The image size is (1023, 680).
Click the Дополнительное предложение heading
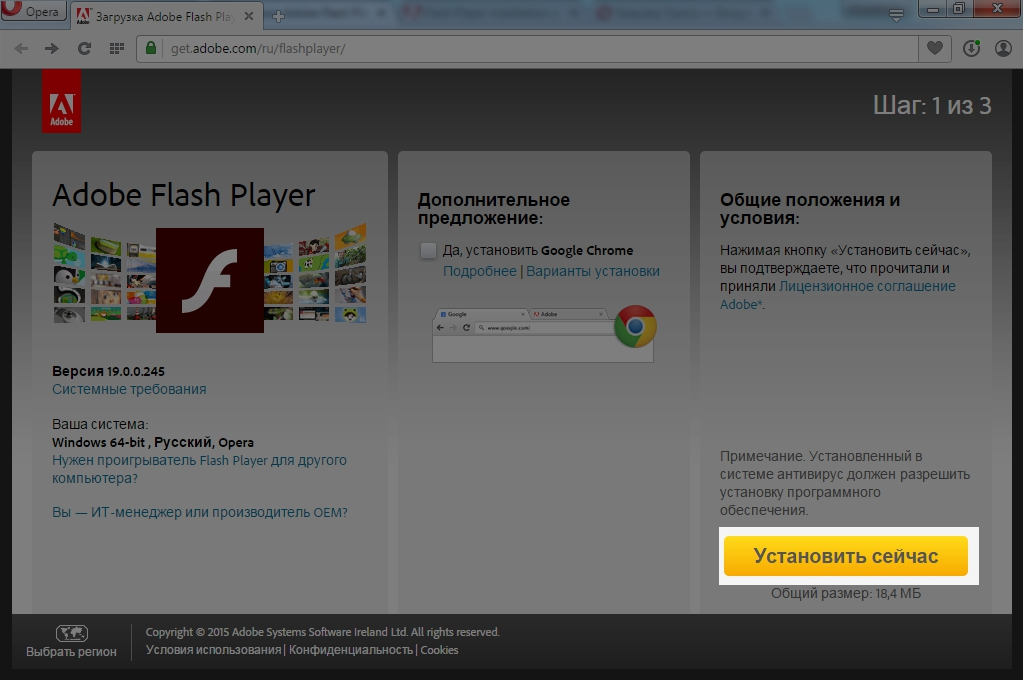494,209
